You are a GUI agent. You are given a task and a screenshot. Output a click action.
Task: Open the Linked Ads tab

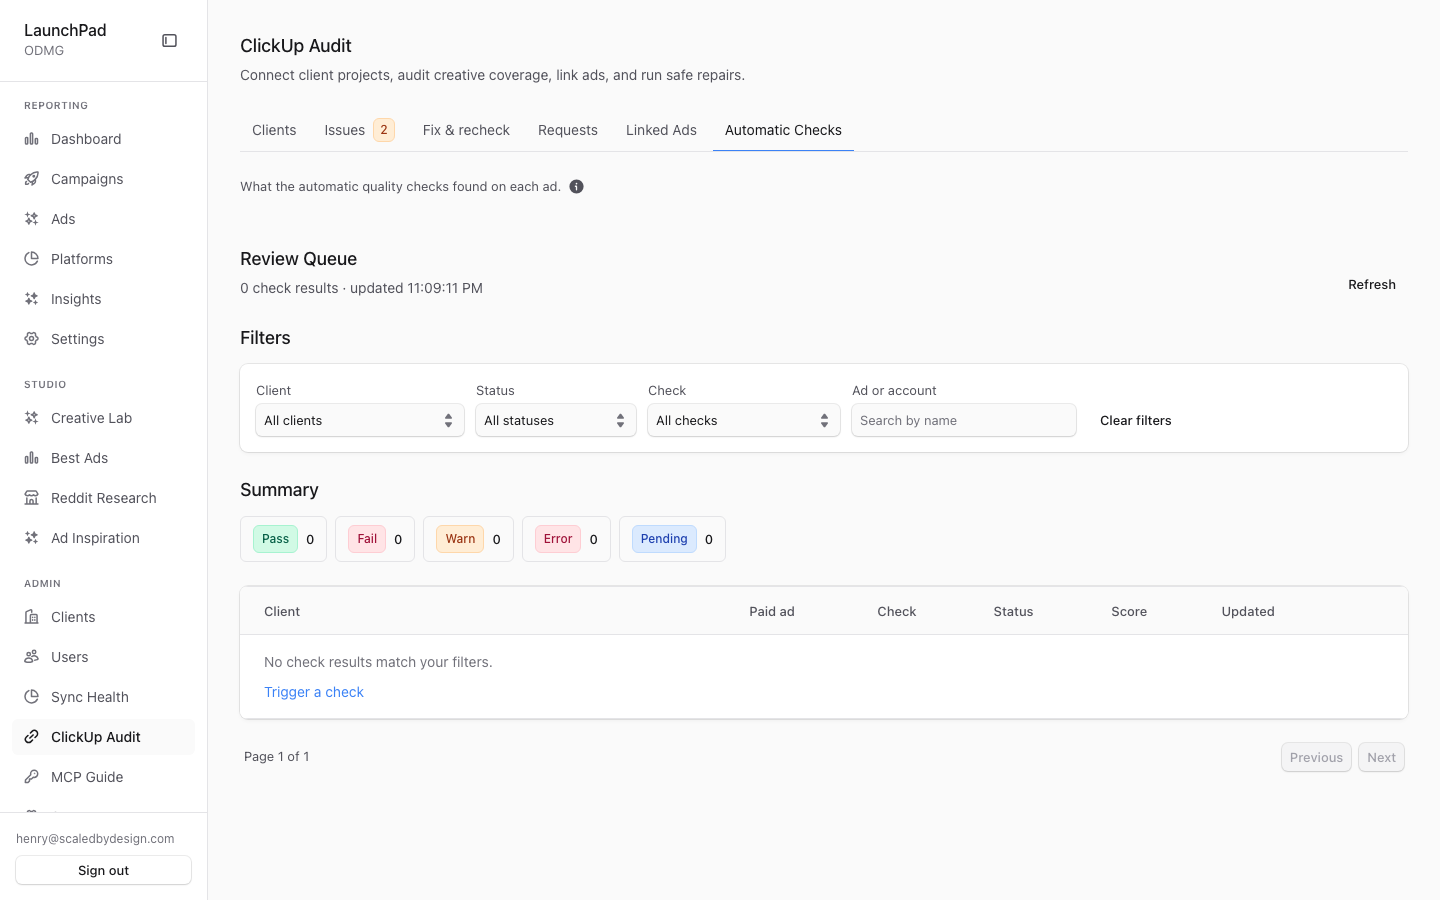pyautogui.click(x=661, y=130)
